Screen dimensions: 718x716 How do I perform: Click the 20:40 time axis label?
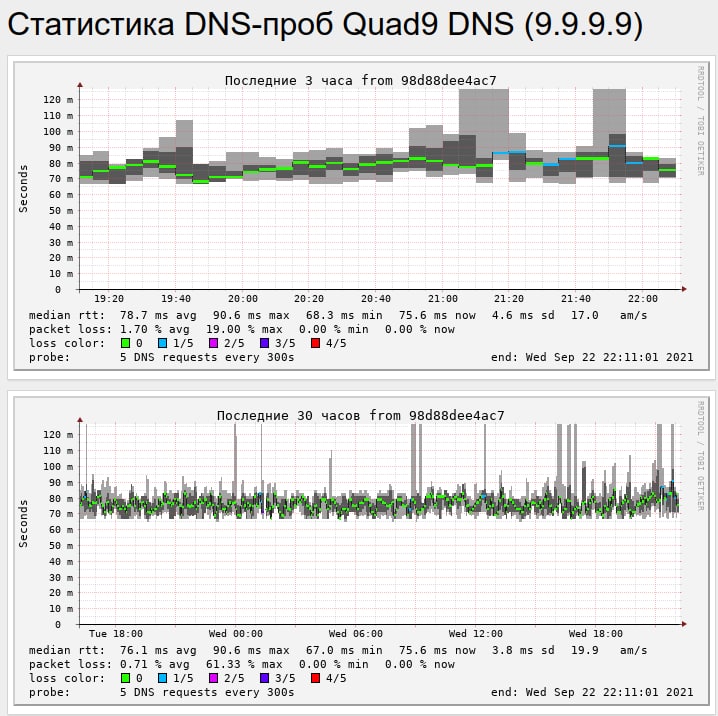375,299
